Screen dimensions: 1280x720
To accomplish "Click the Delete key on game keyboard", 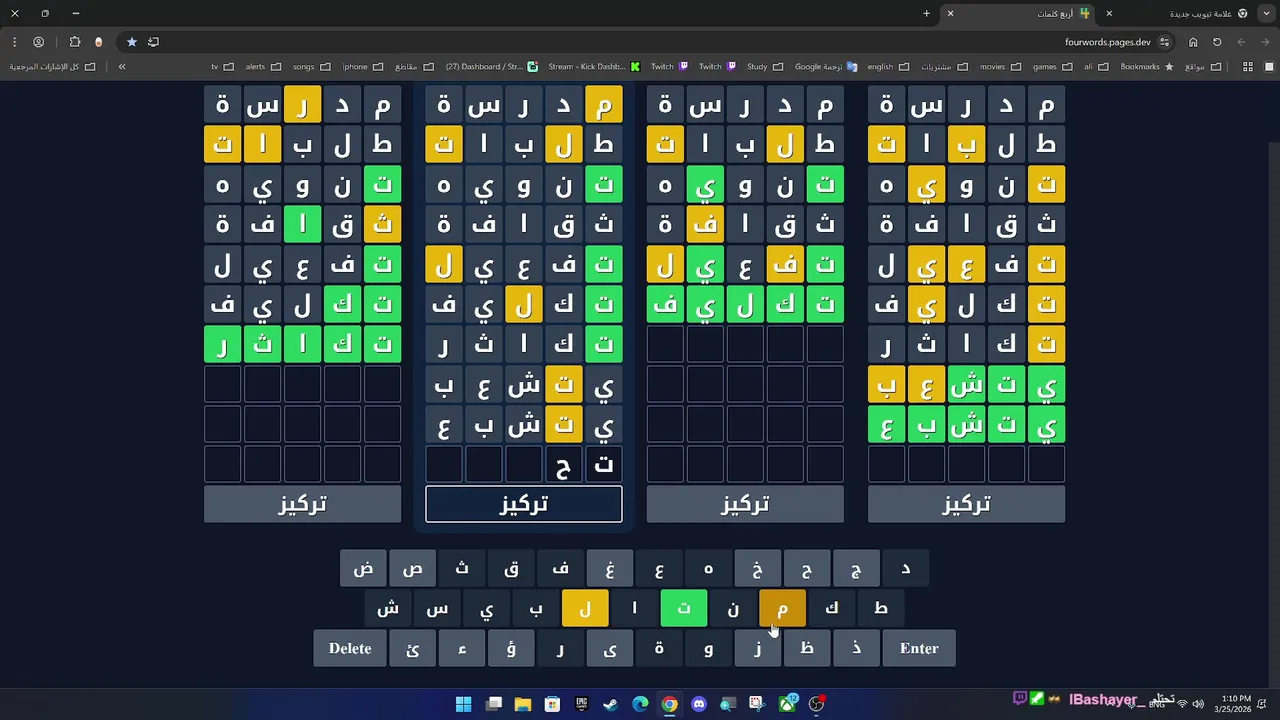I will point(350,648).
